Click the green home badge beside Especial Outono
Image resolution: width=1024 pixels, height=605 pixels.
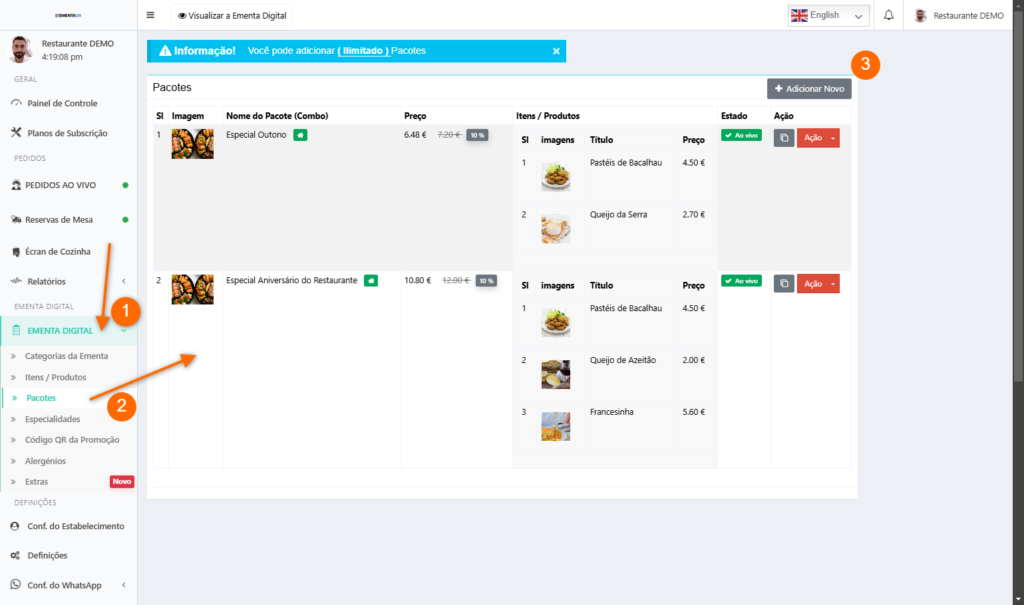click(x=300, y=135)
